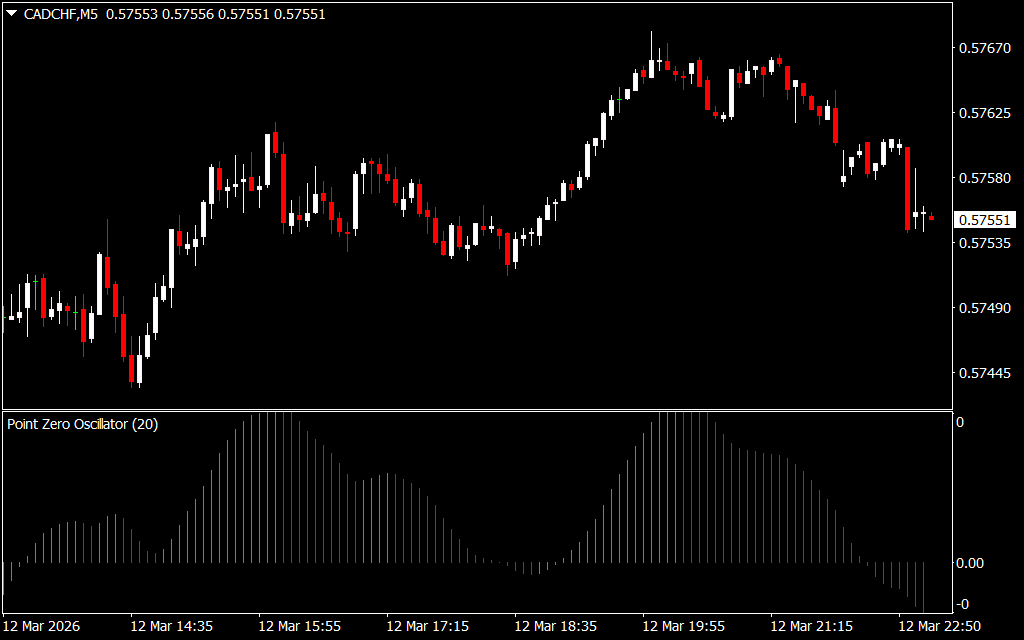Click the 12 Mar 19:55 time marker
This screenshot has width=1024, height=640.
683,626
